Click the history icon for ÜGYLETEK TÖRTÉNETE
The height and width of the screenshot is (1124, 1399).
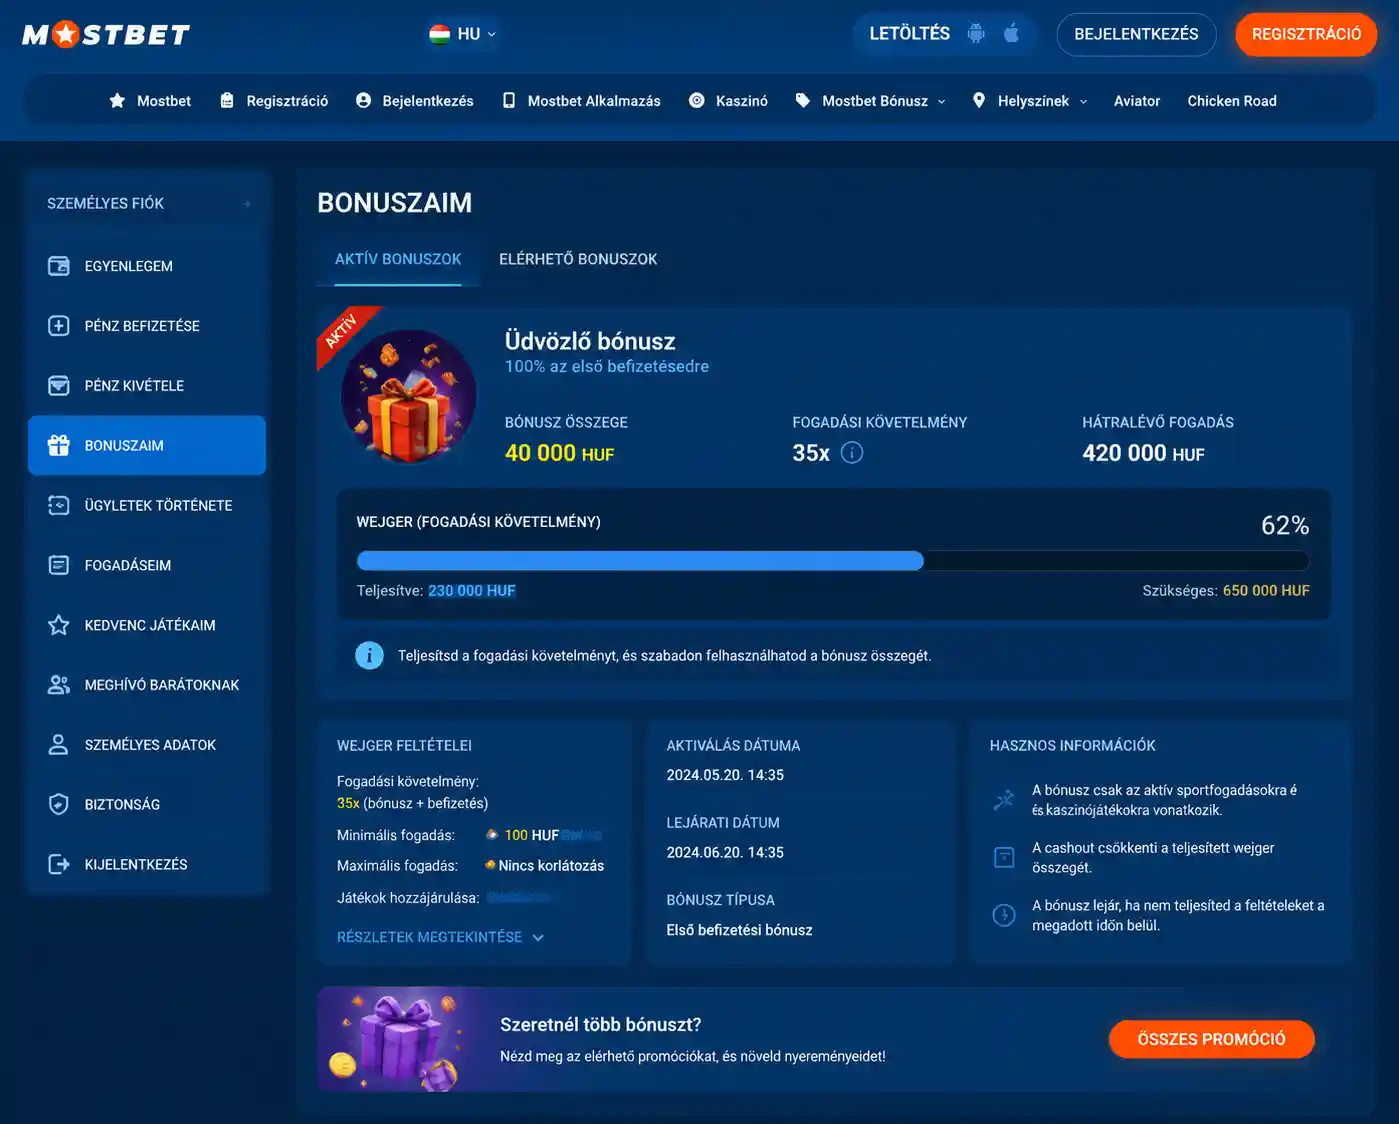(x=59, y=506)
